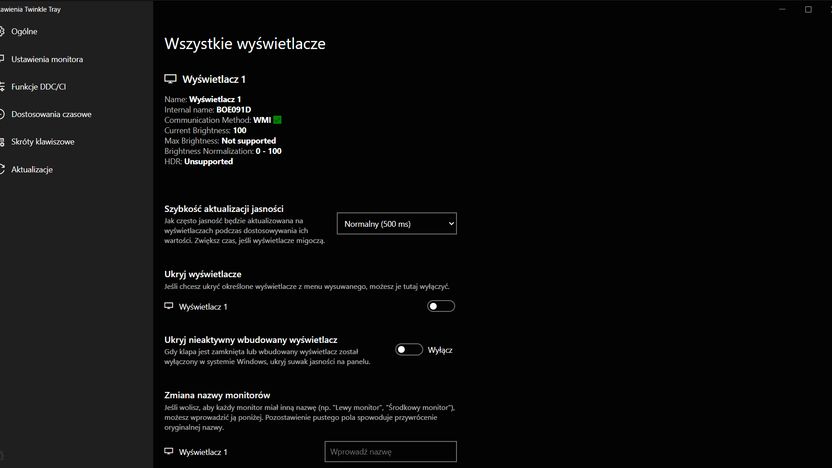Click the Wyłącz label beside the toggle
Viewport: 832px width, 468px height.
coord(440,350)
